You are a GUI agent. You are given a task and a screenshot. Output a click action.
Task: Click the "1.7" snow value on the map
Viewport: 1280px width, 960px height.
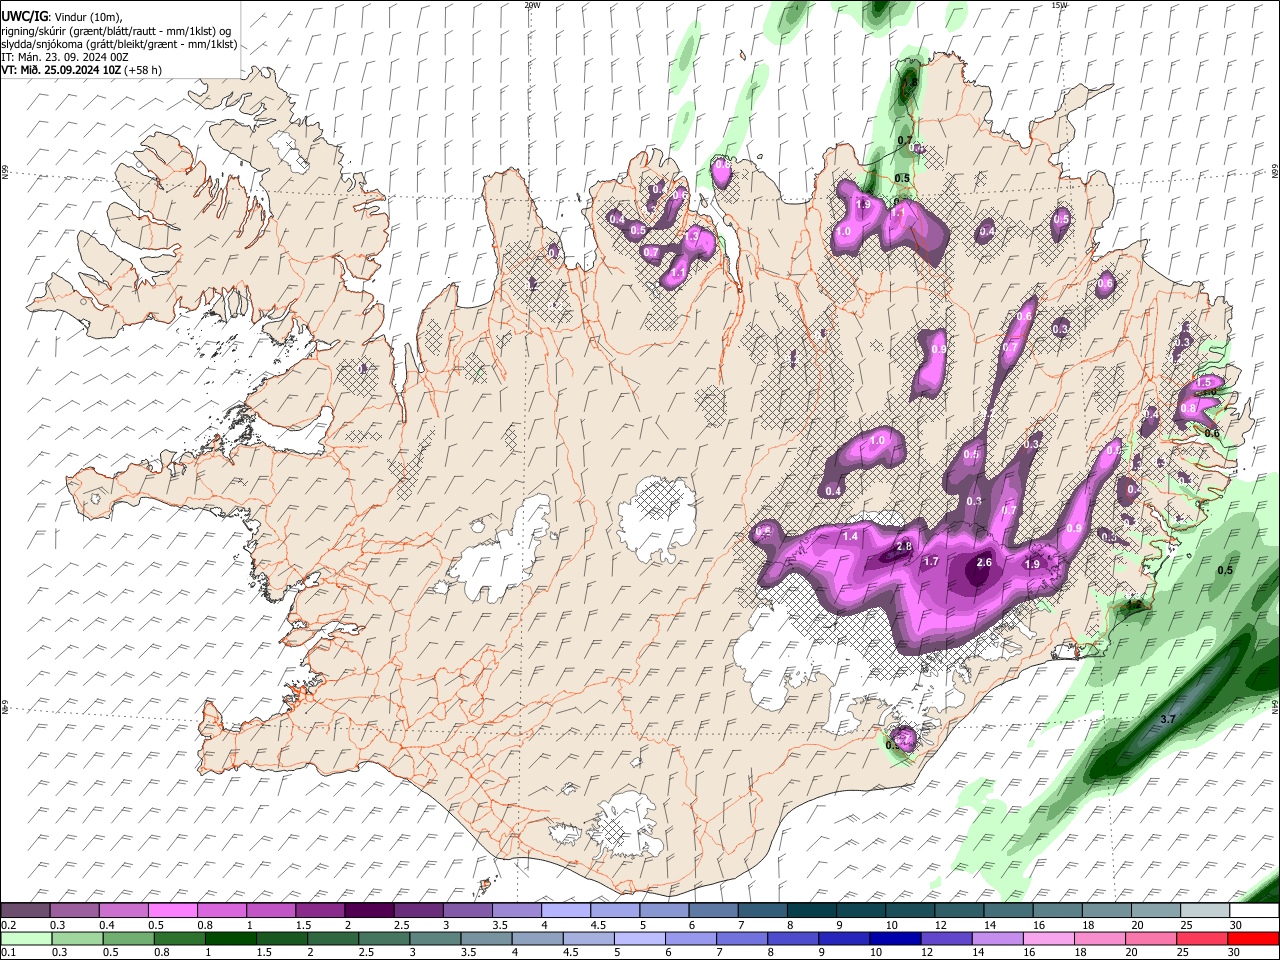click(x=931, y=562)
